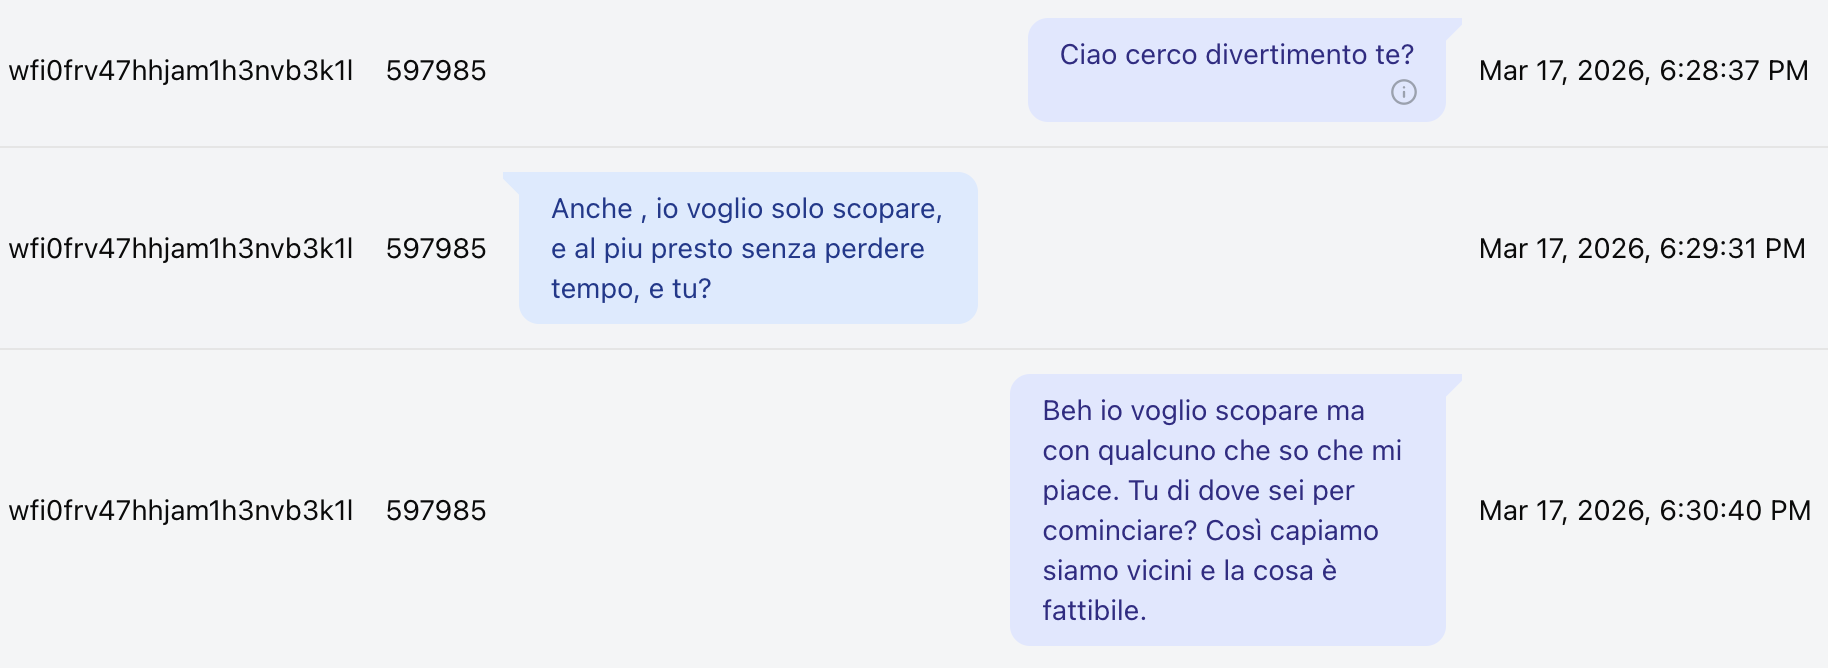Click 'tempo, e tu?' in the left bubble
Viewport: 1828px width, 668px height.
tap(631, 288)
